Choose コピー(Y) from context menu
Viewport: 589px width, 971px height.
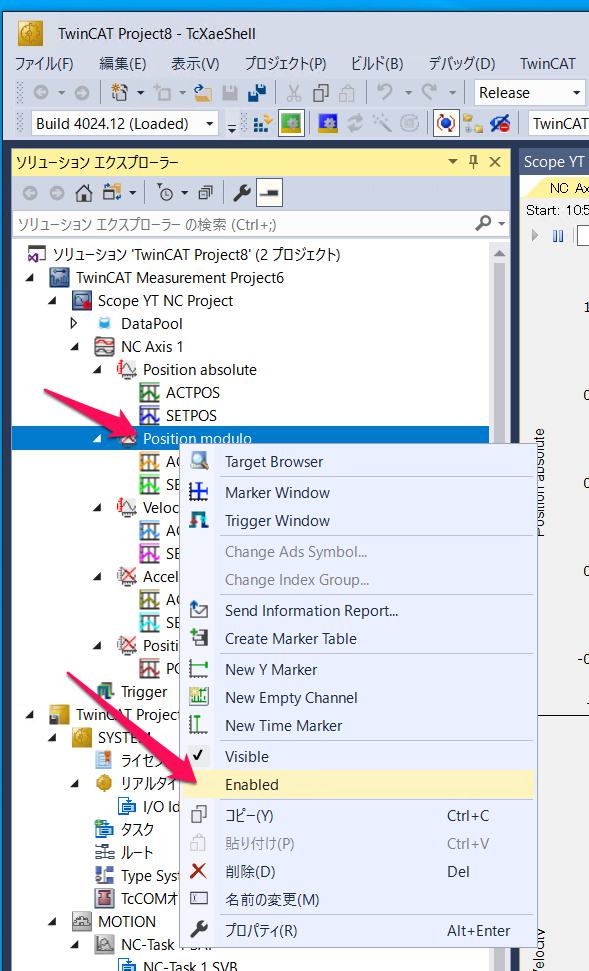[x=359, y=816]
